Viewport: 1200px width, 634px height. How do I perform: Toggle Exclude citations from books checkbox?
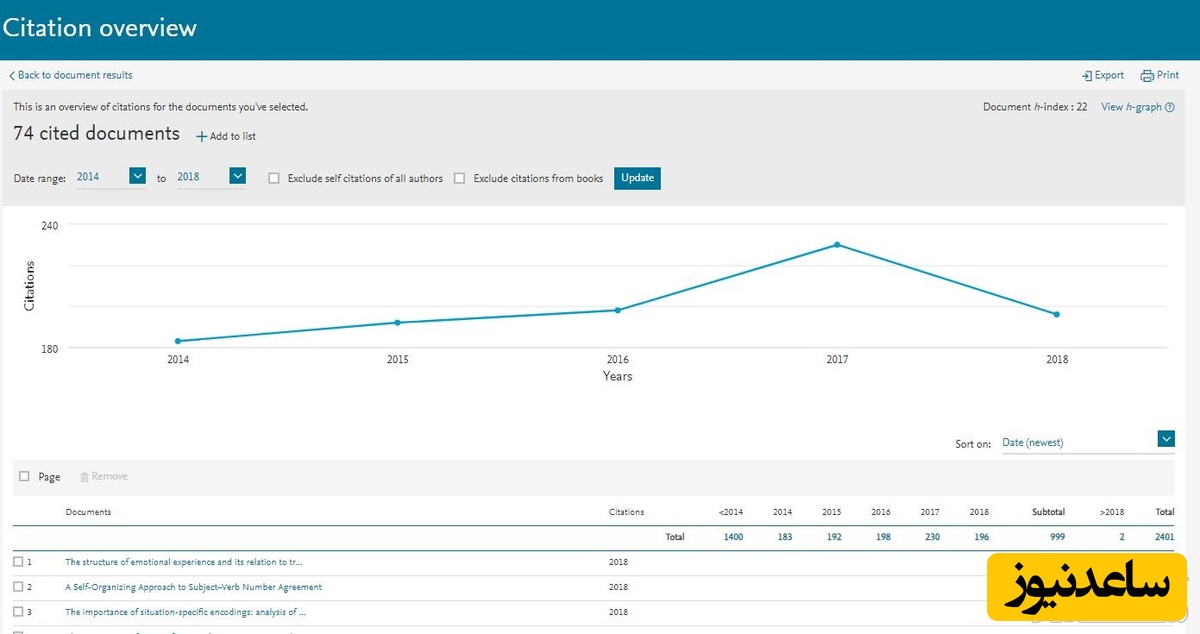point(460,179)
